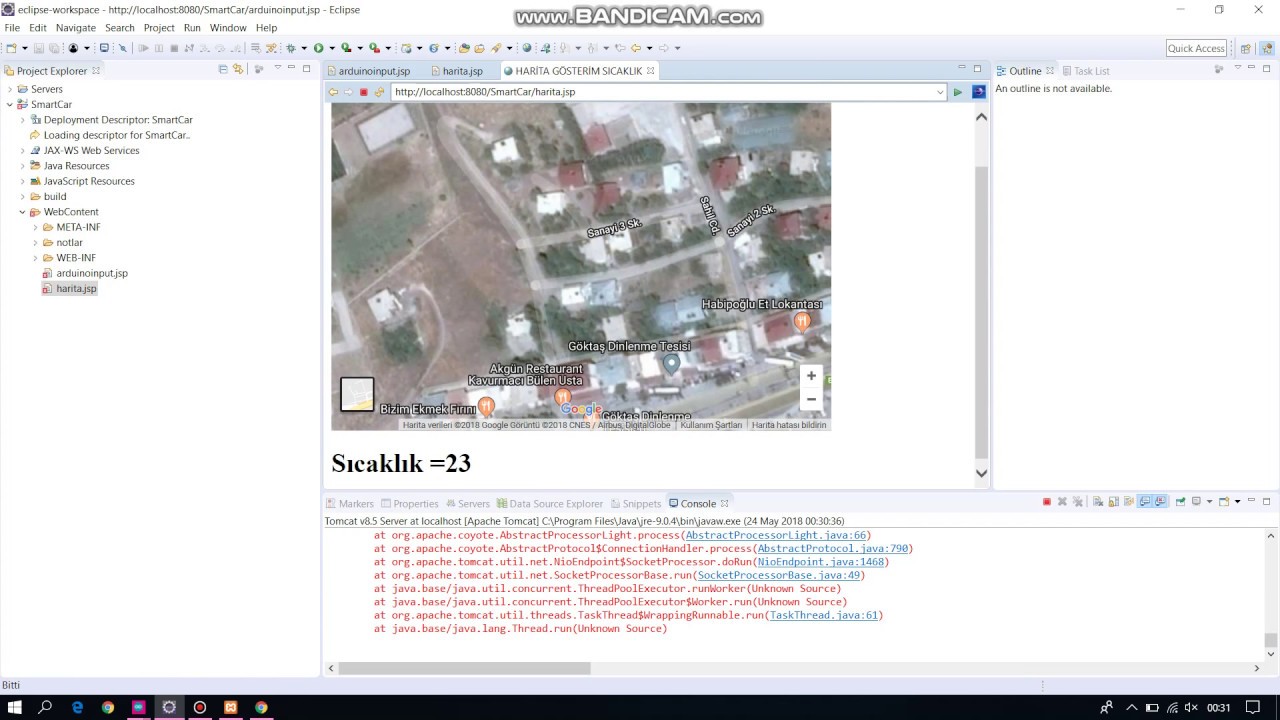1280x720 pixels.
Task: Expand JAX-WS Web Services node
Action: pos(23,151)
